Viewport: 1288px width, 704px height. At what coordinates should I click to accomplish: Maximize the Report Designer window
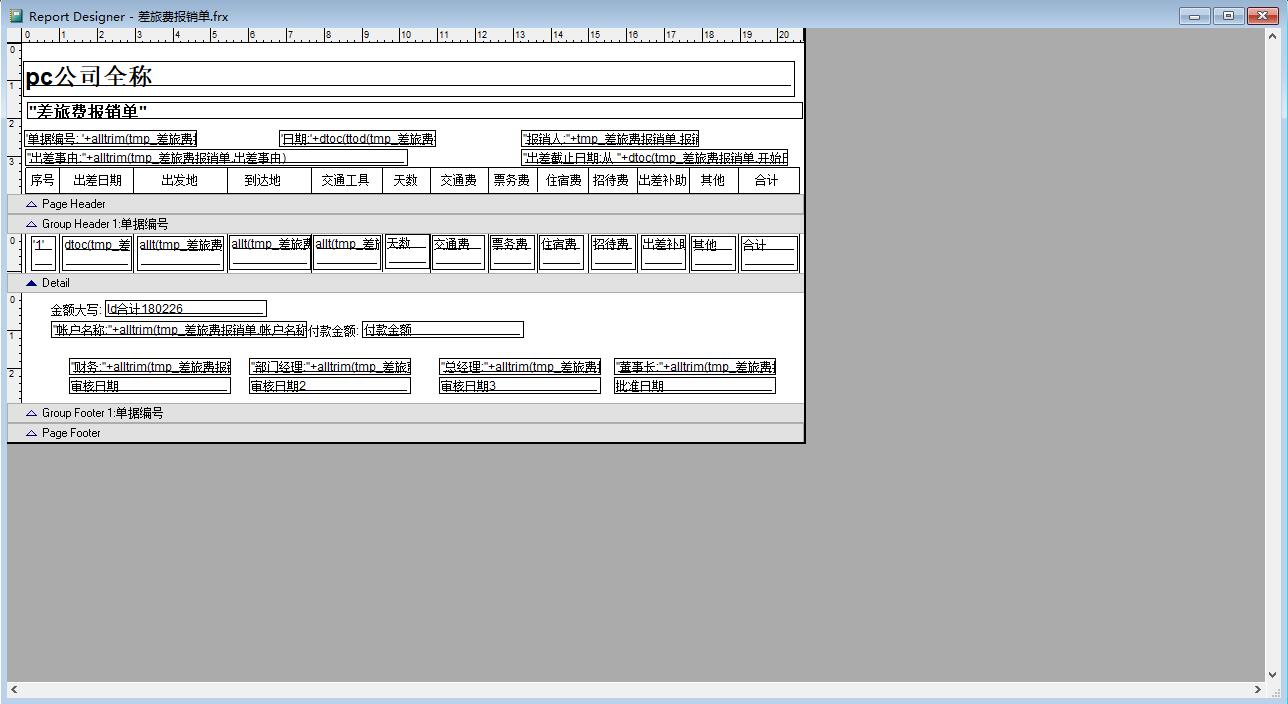1229,16
